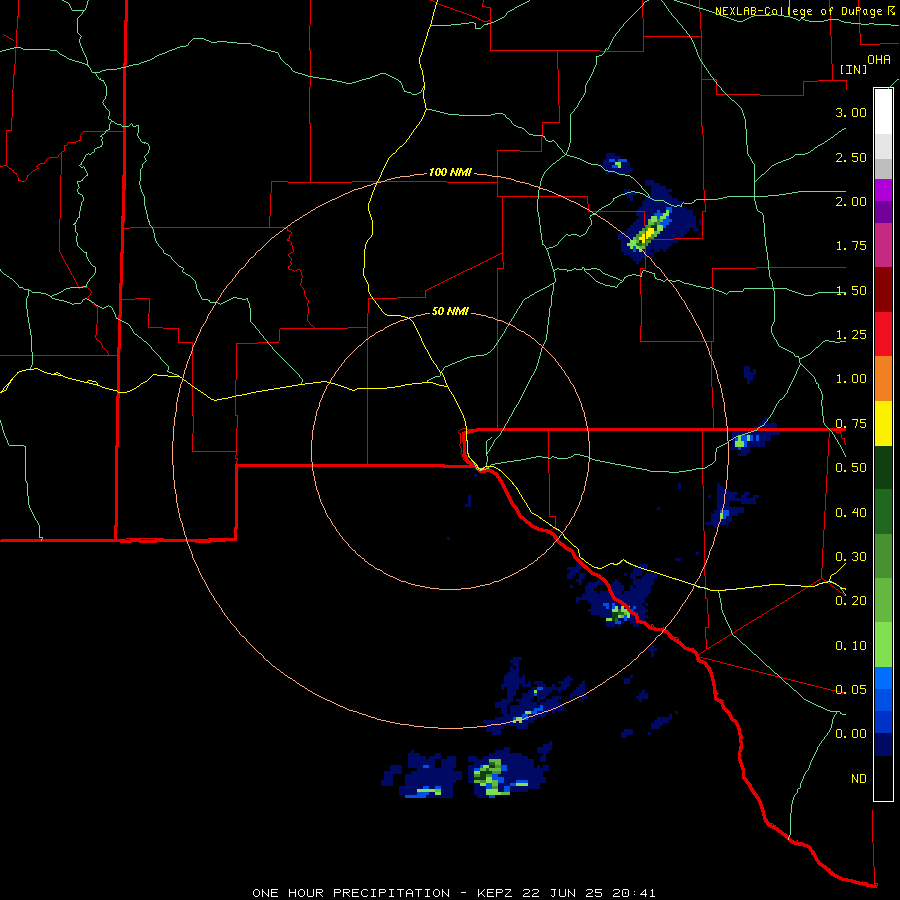Select the 2.50 legend value

coord(851,157)
